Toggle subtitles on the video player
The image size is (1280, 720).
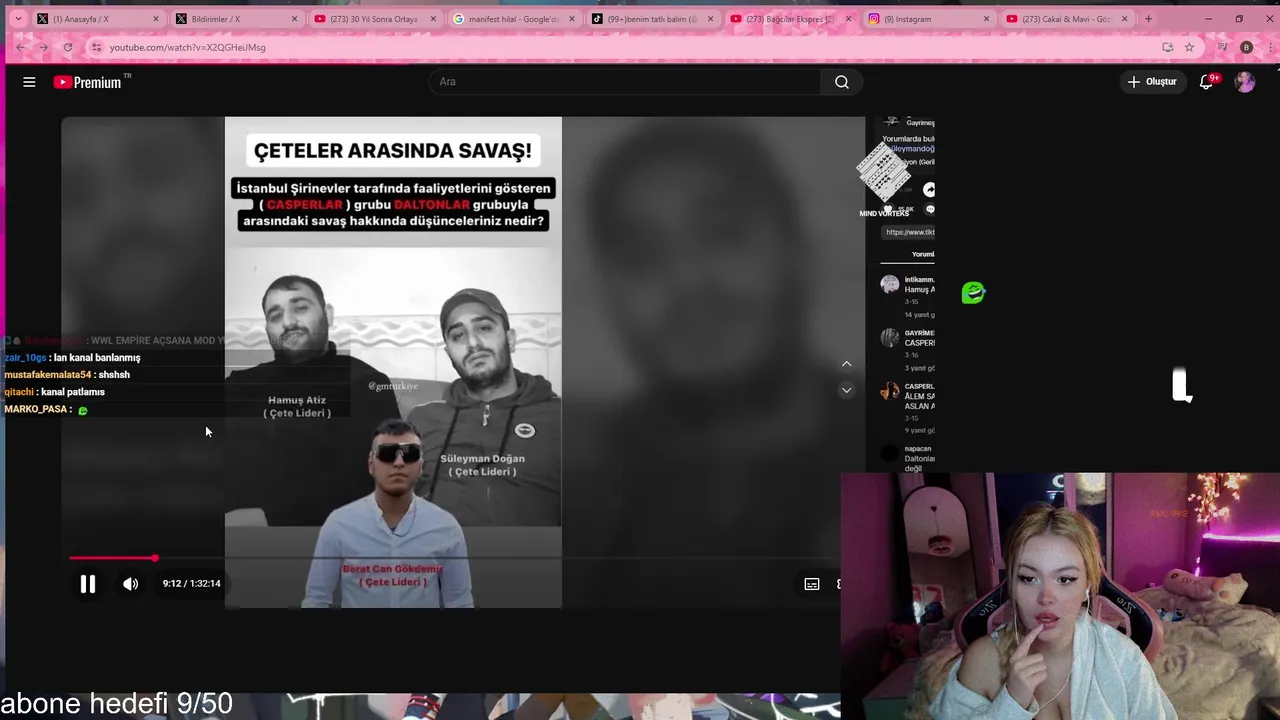[812, 584]
